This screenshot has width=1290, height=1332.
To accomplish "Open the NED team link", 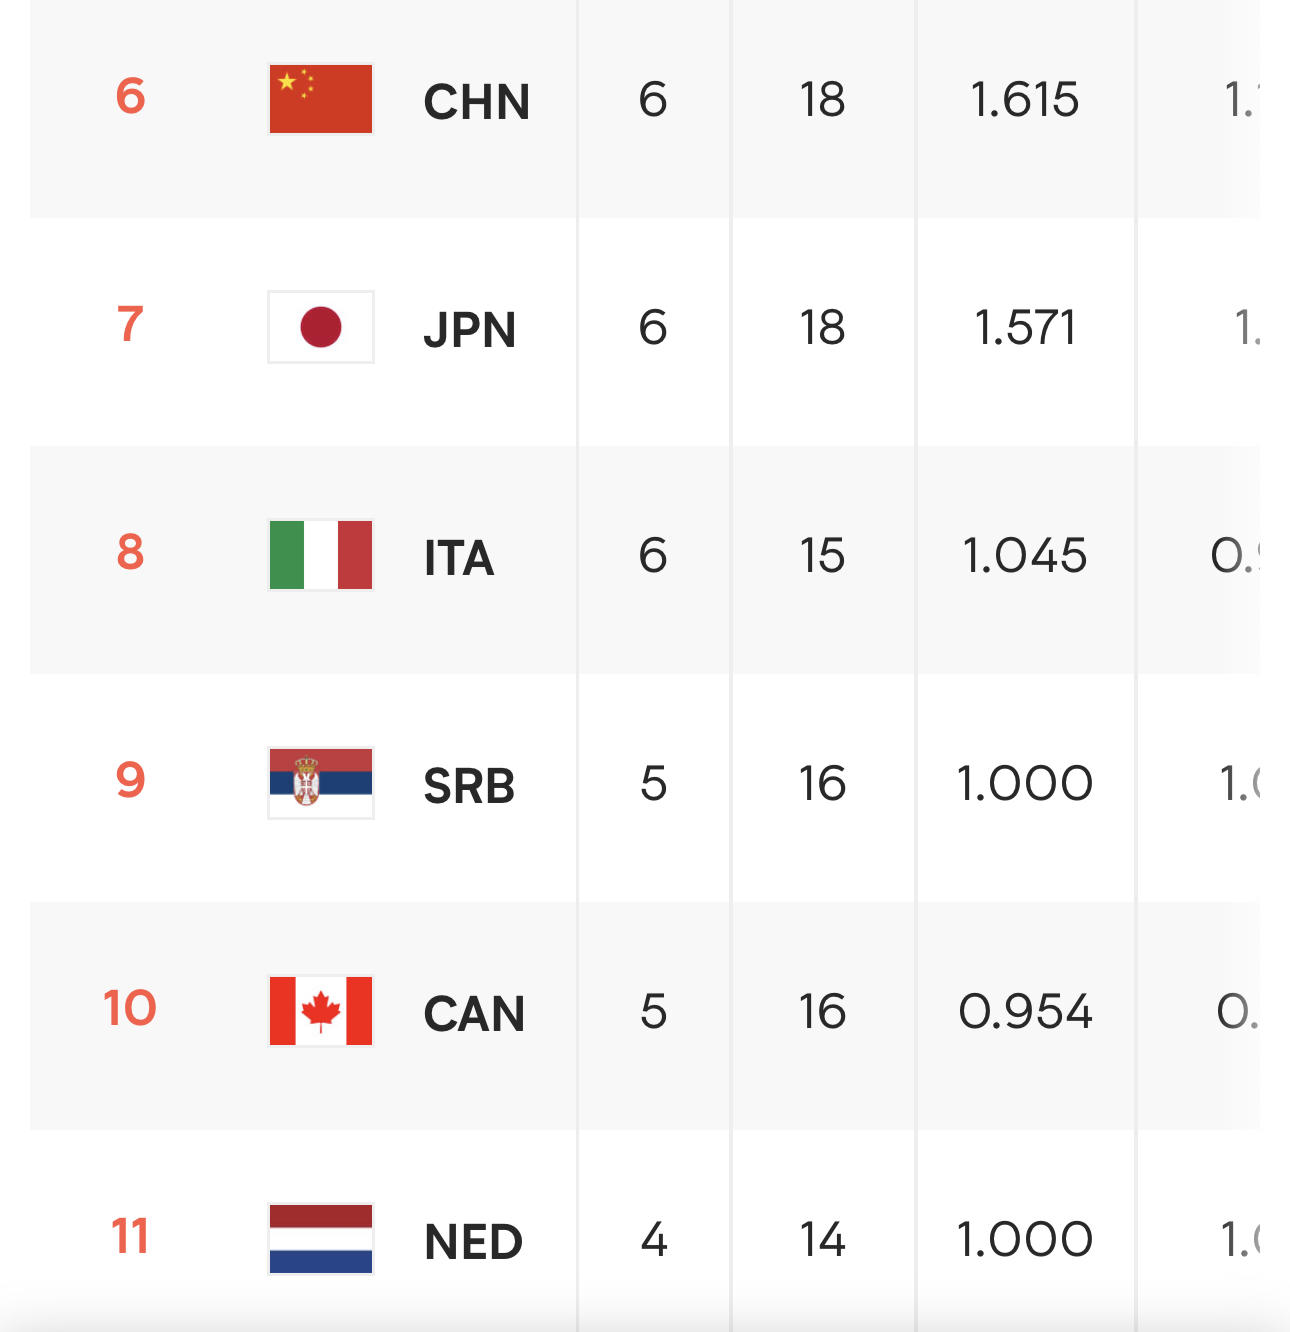I will pos(473,1241).
